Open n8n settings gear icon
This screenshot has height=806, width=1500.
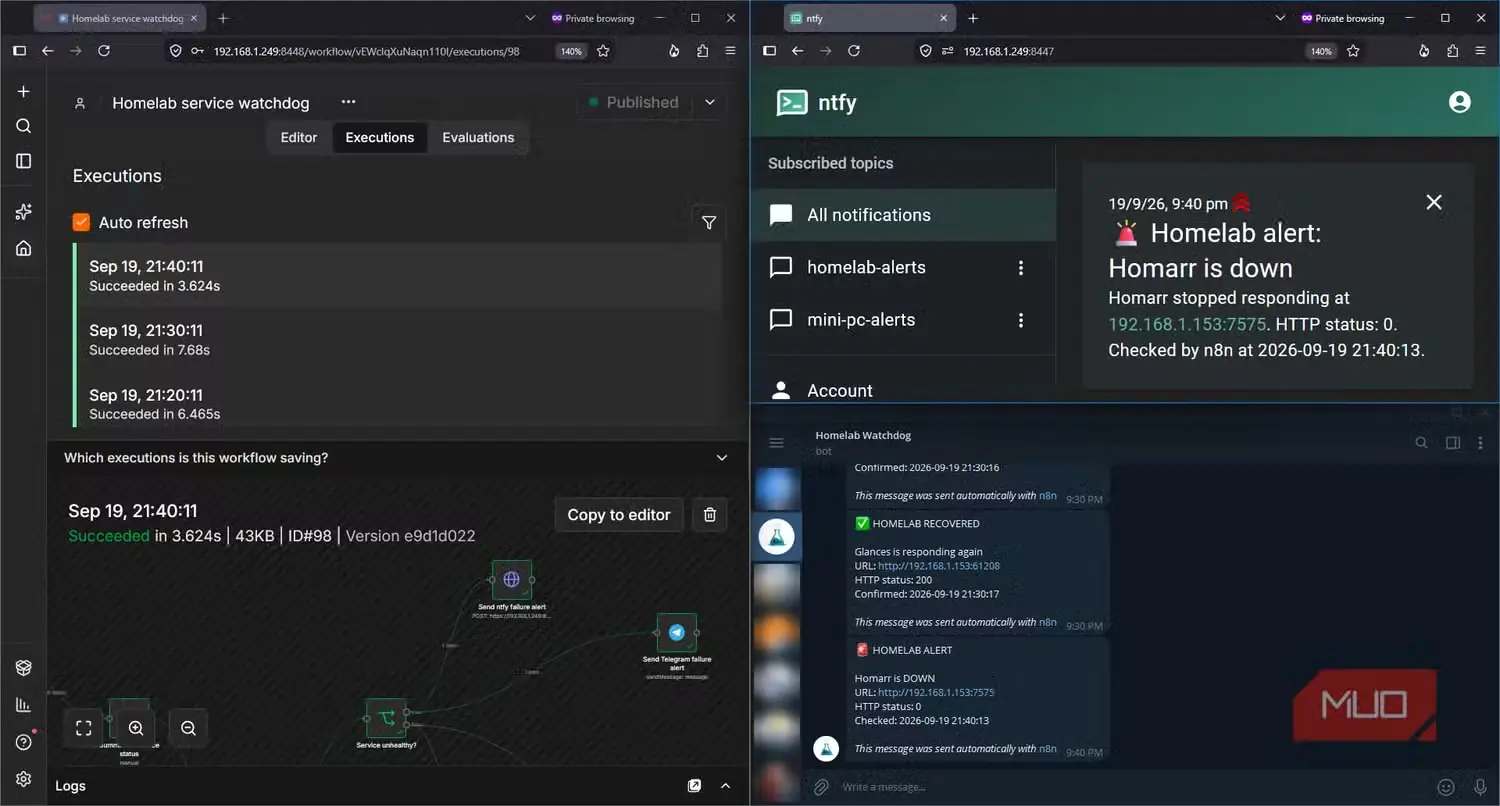[x=24, y=779]
